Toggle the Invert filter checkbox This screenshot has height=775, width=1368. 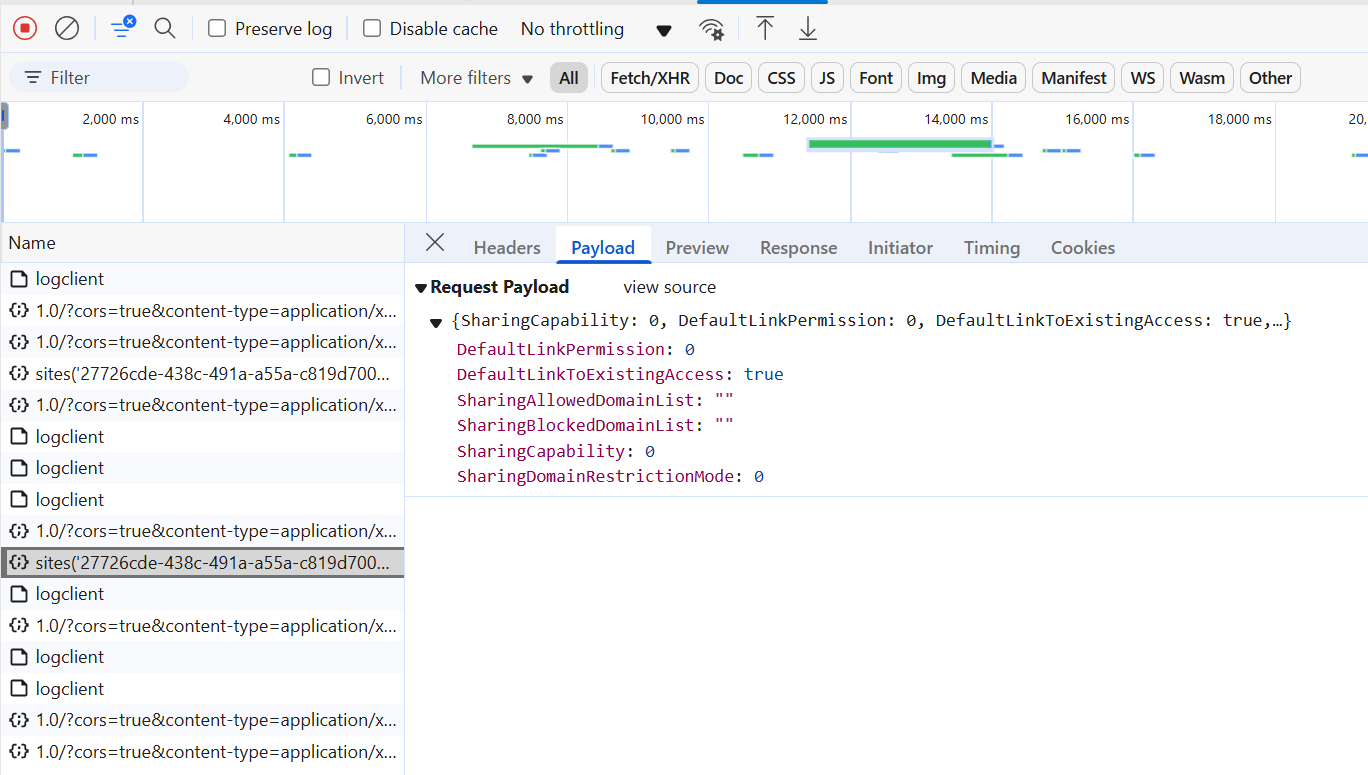point(321,78)
